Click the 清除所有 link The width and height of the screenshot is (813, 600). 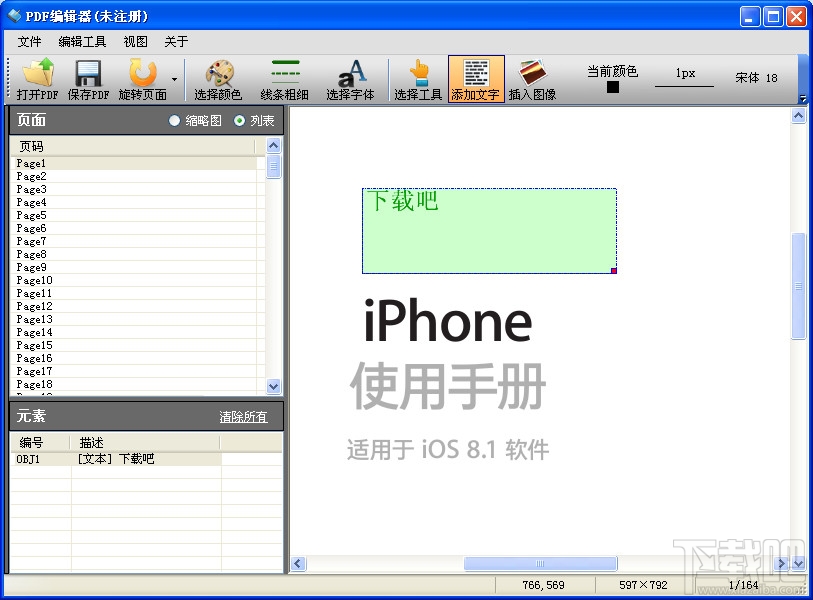243,416
